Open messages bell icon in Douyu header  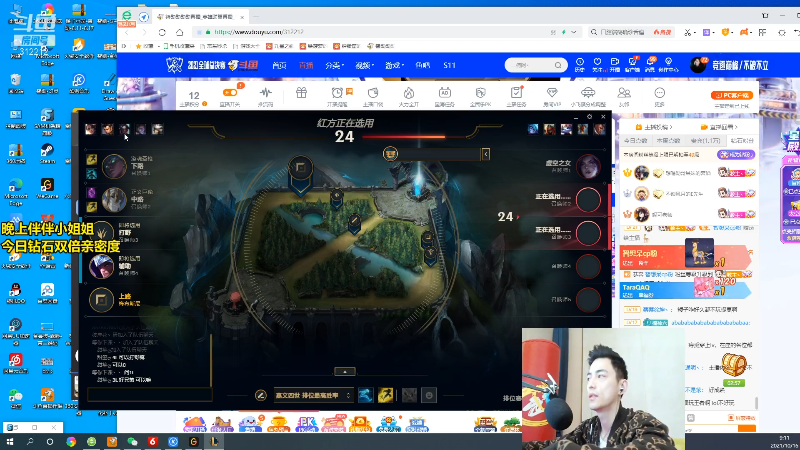coord(650,62)
